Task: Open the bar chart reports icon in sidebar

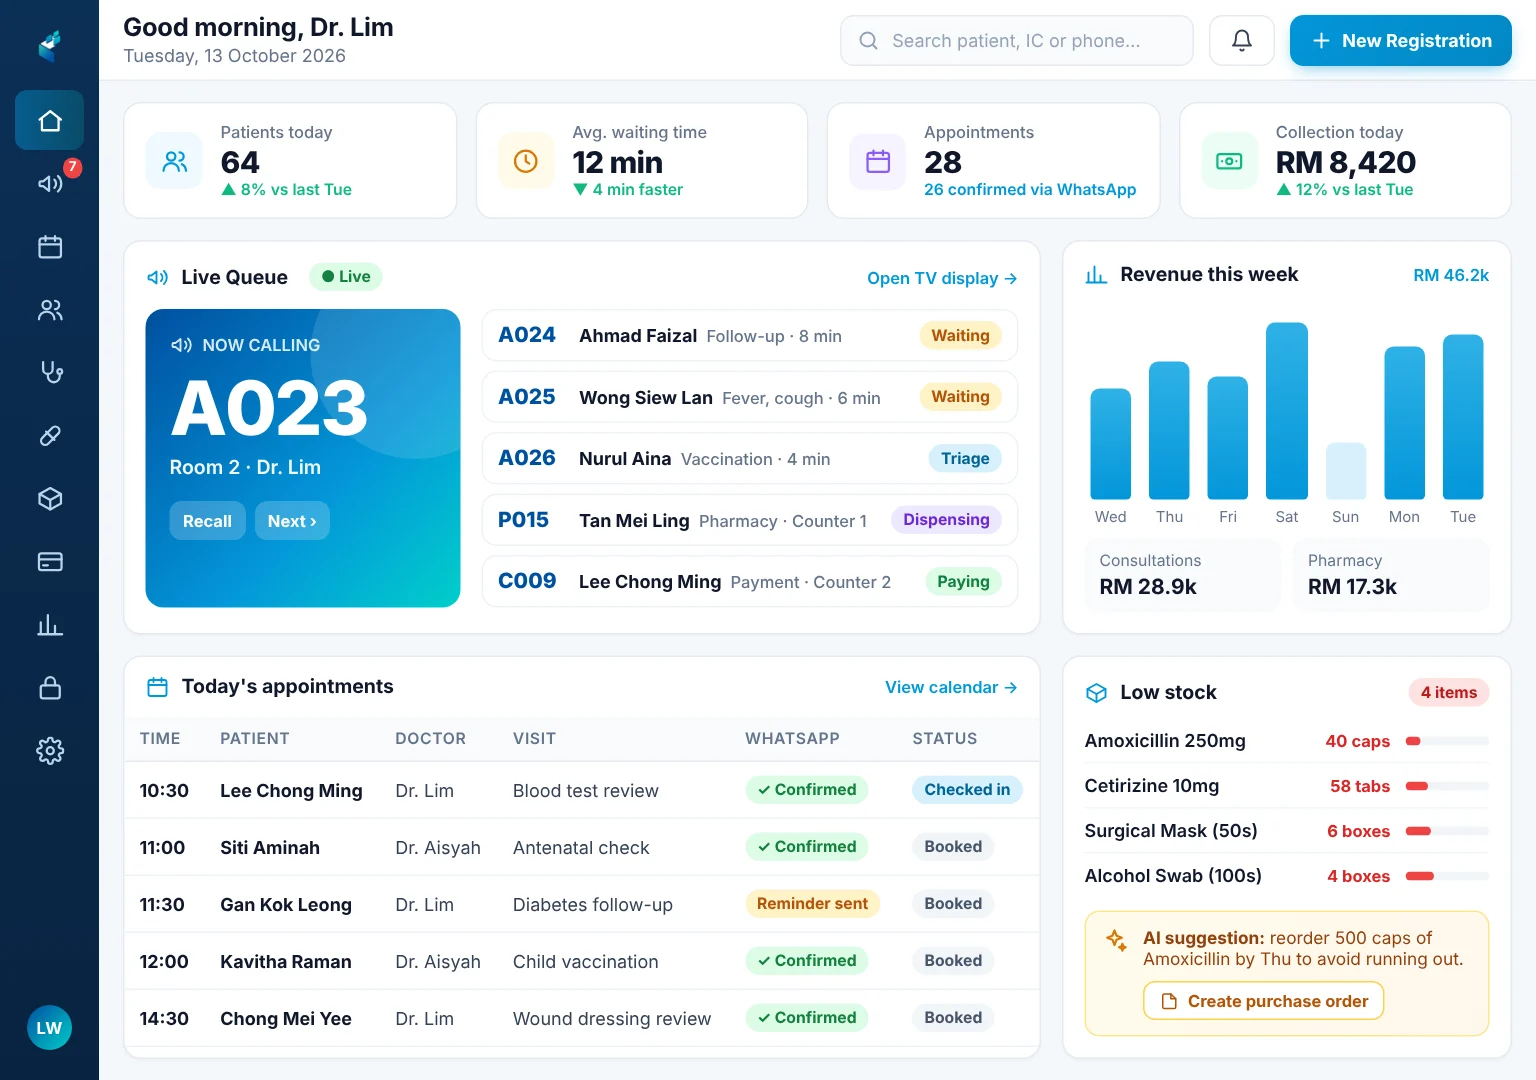Action: [50, 625]
